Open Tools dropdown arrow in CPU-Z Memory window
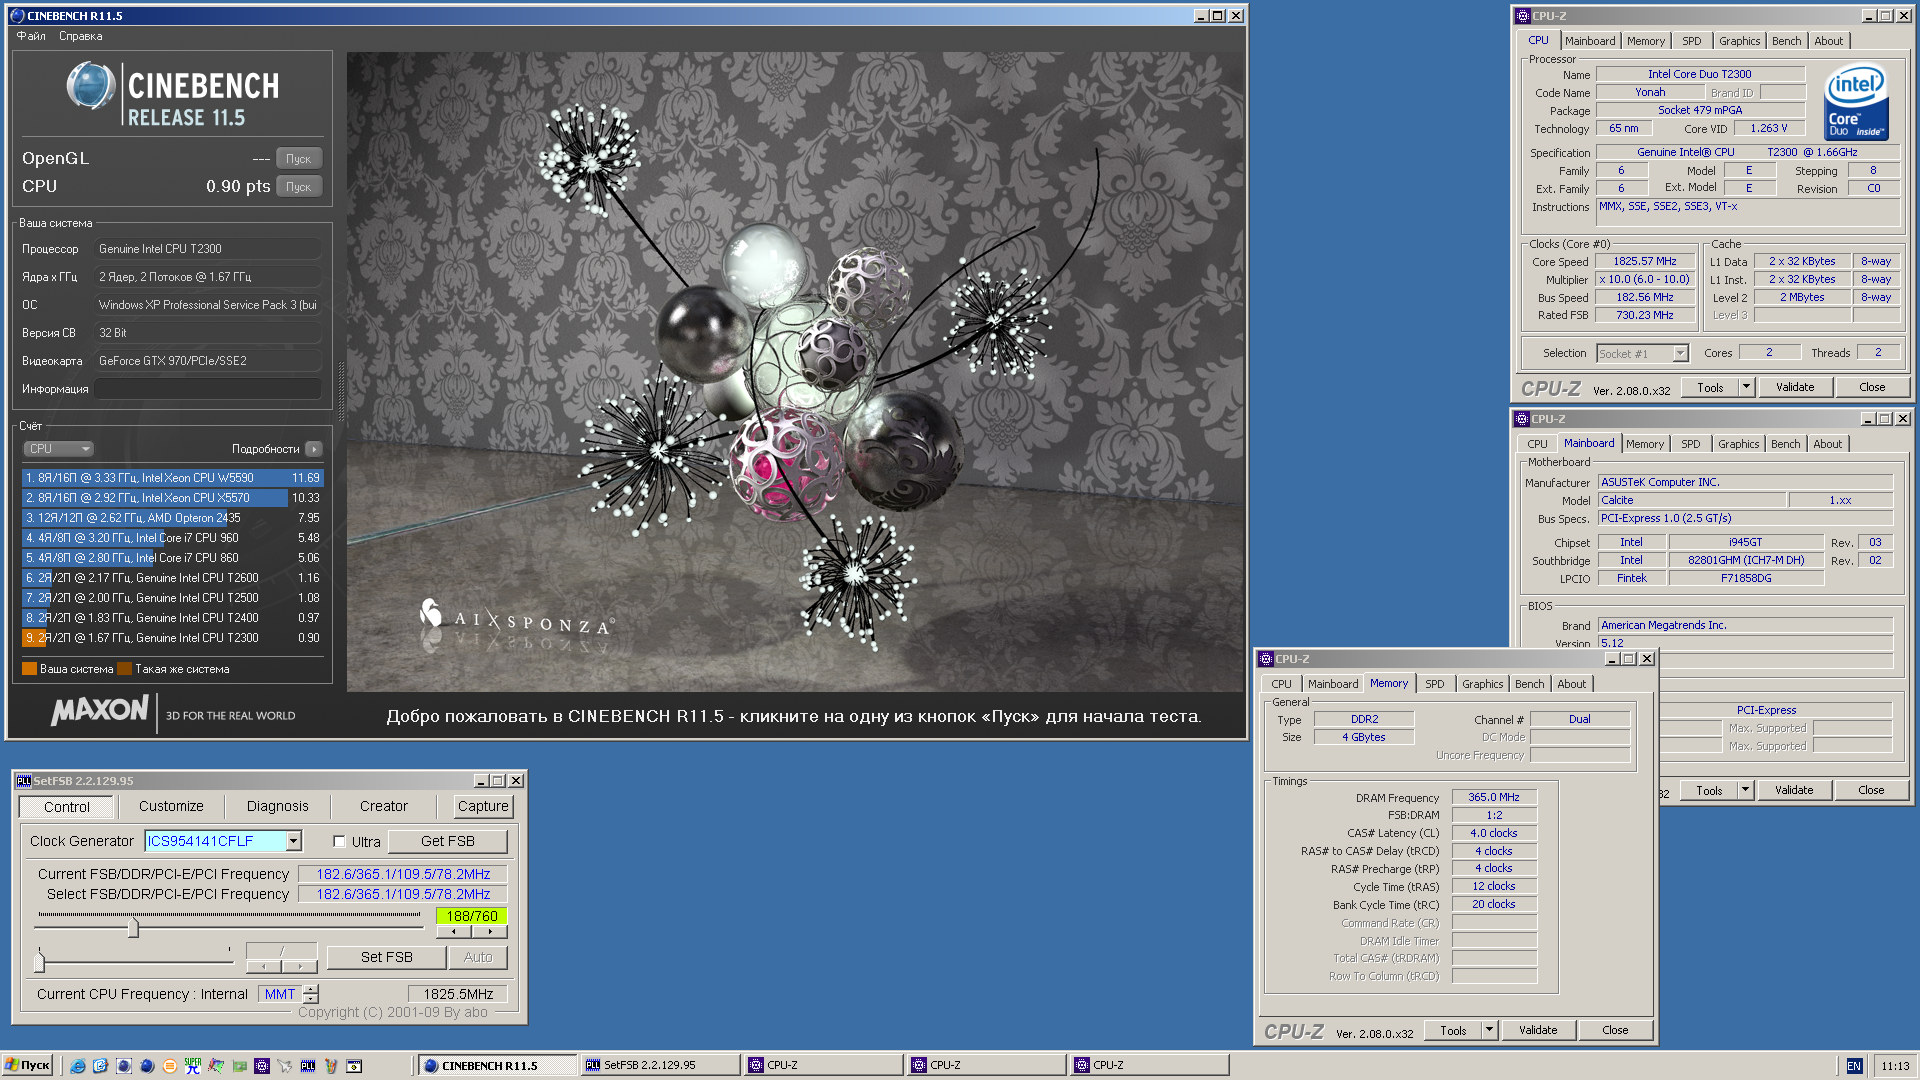Screen dimensions: 1920x1080 point(1489,1030)
